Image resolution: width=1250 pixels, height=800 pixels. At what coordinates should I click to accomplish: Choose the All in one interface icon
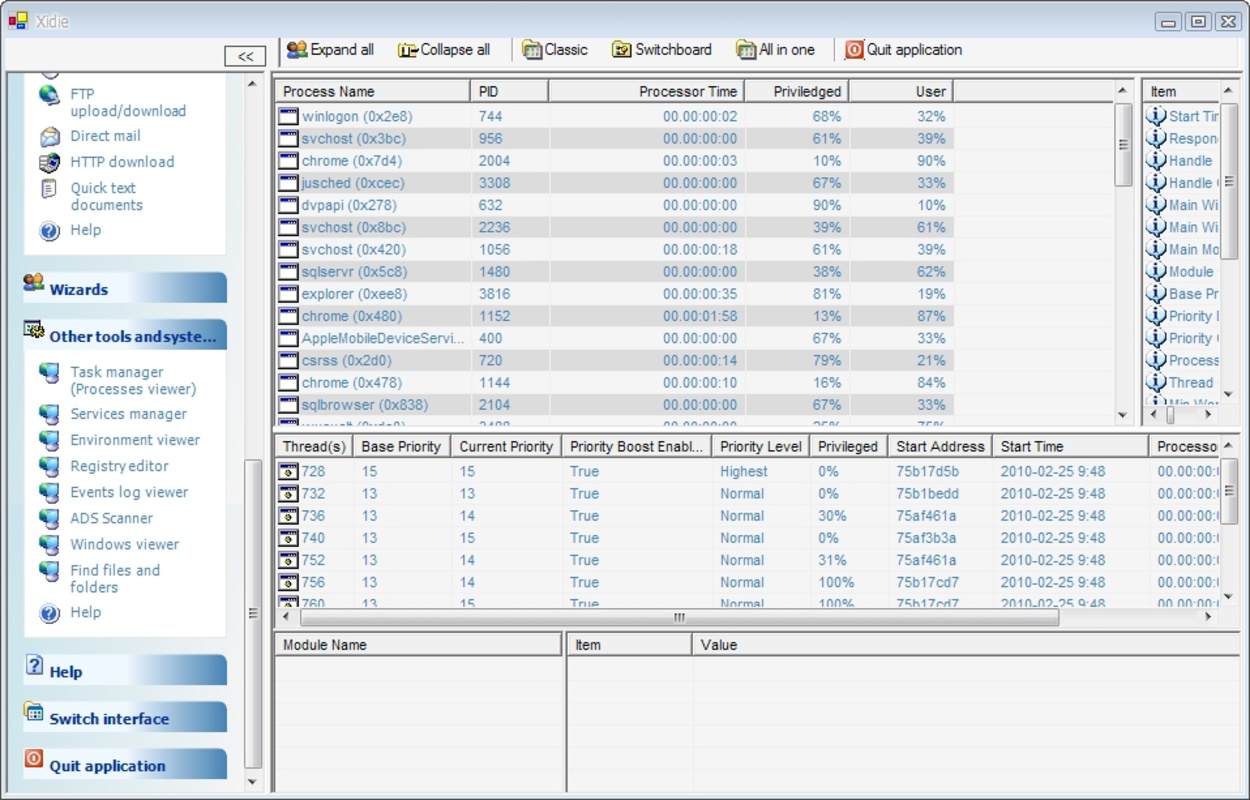[746, 50]
